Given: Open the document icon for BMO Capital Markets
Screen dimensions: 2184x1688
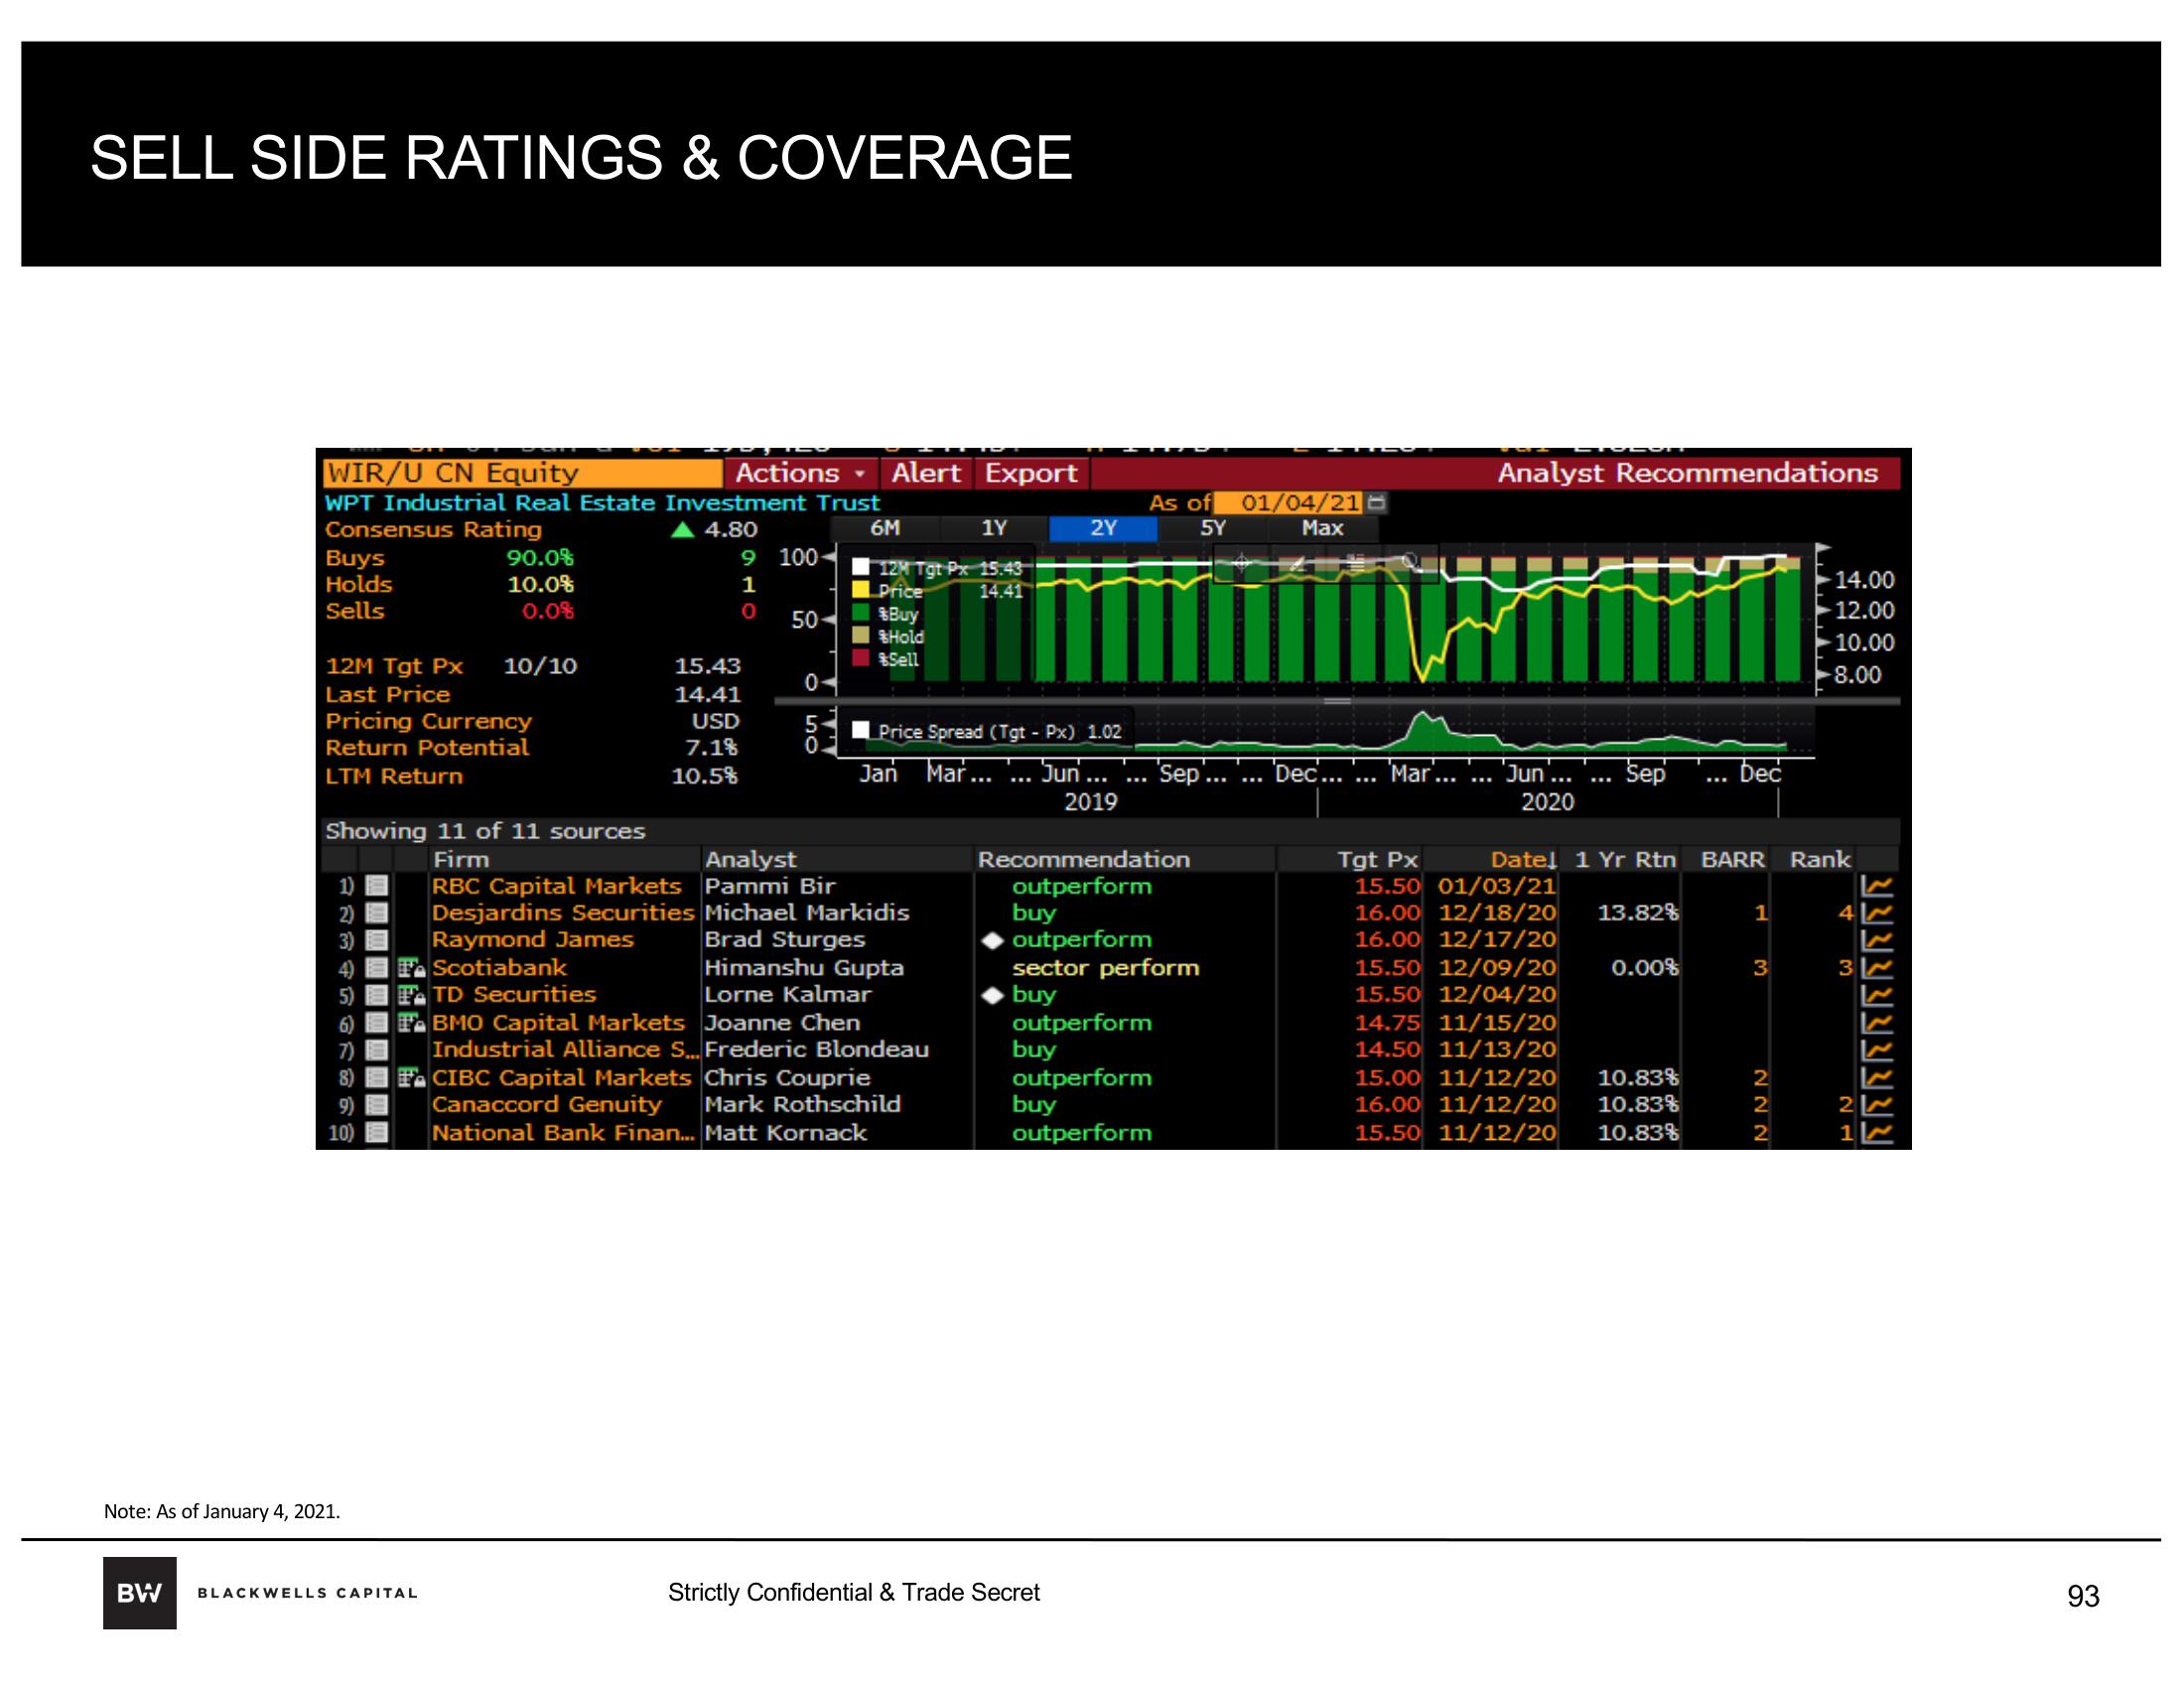Looking at the screenshot, I should coord(376,1023).
